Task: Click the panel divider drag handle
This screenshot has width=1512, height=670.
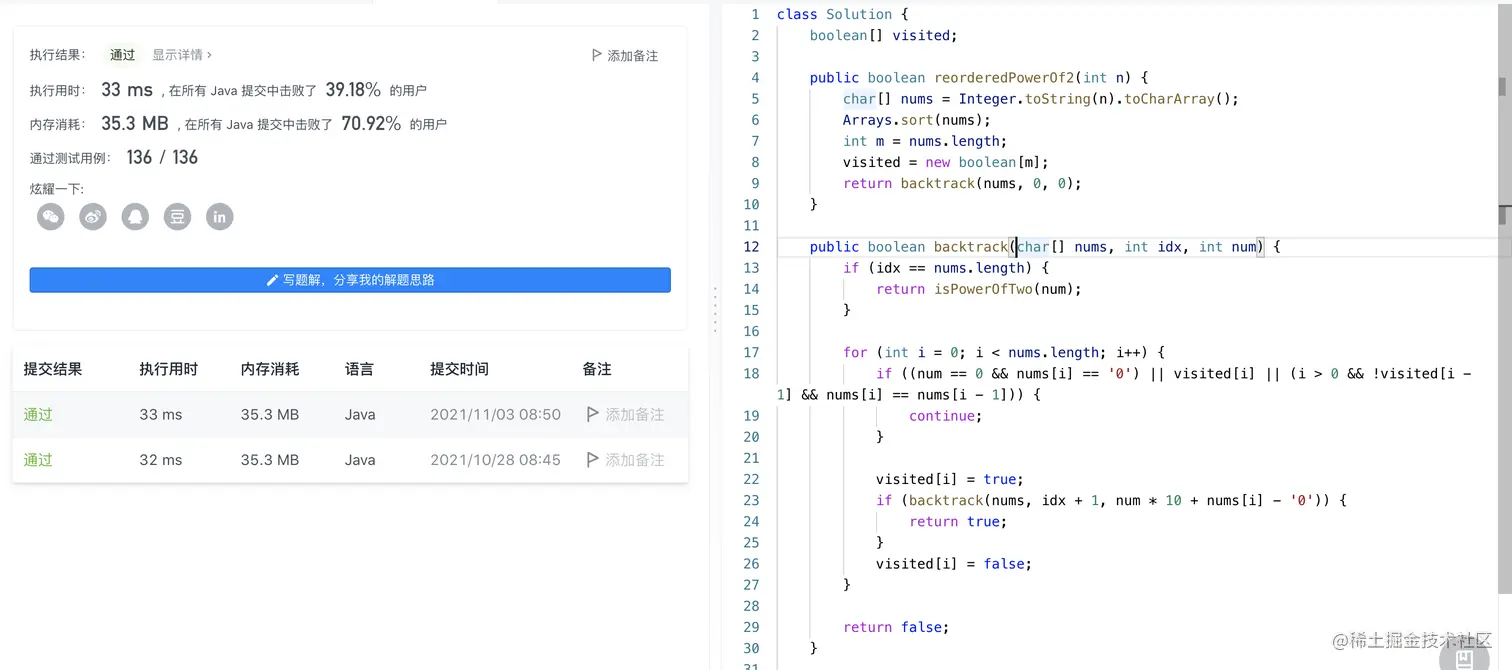Action: (x=714, y=310)
